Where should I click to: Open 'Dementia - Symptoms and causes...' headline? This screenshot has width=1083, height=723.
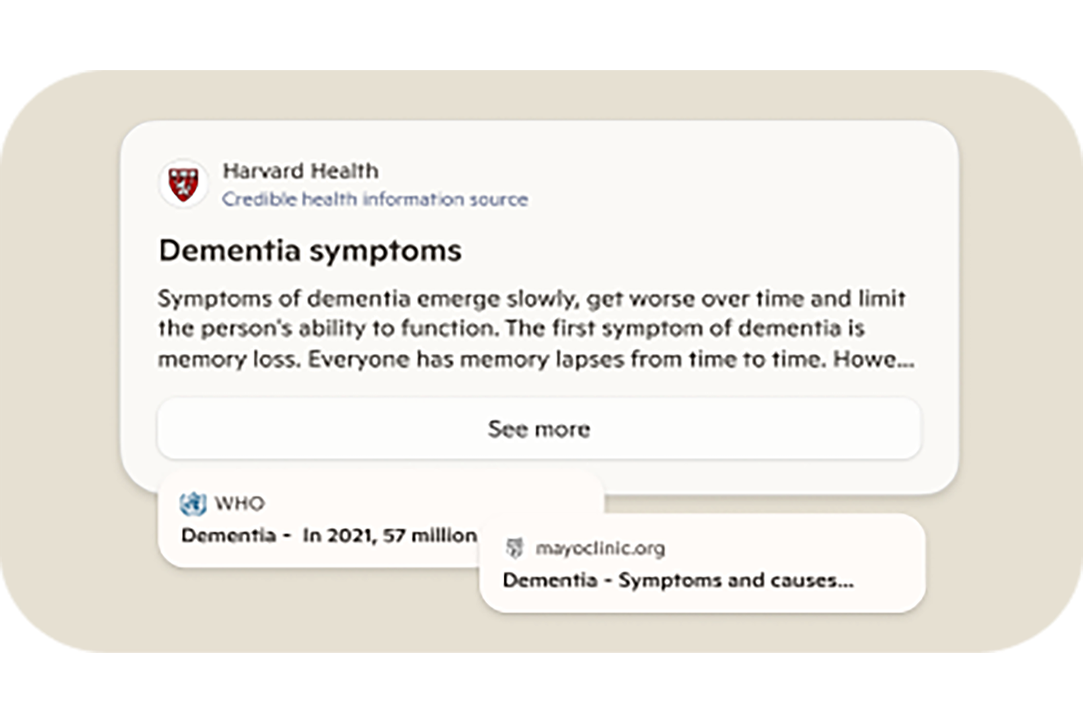tap(678, 580)
